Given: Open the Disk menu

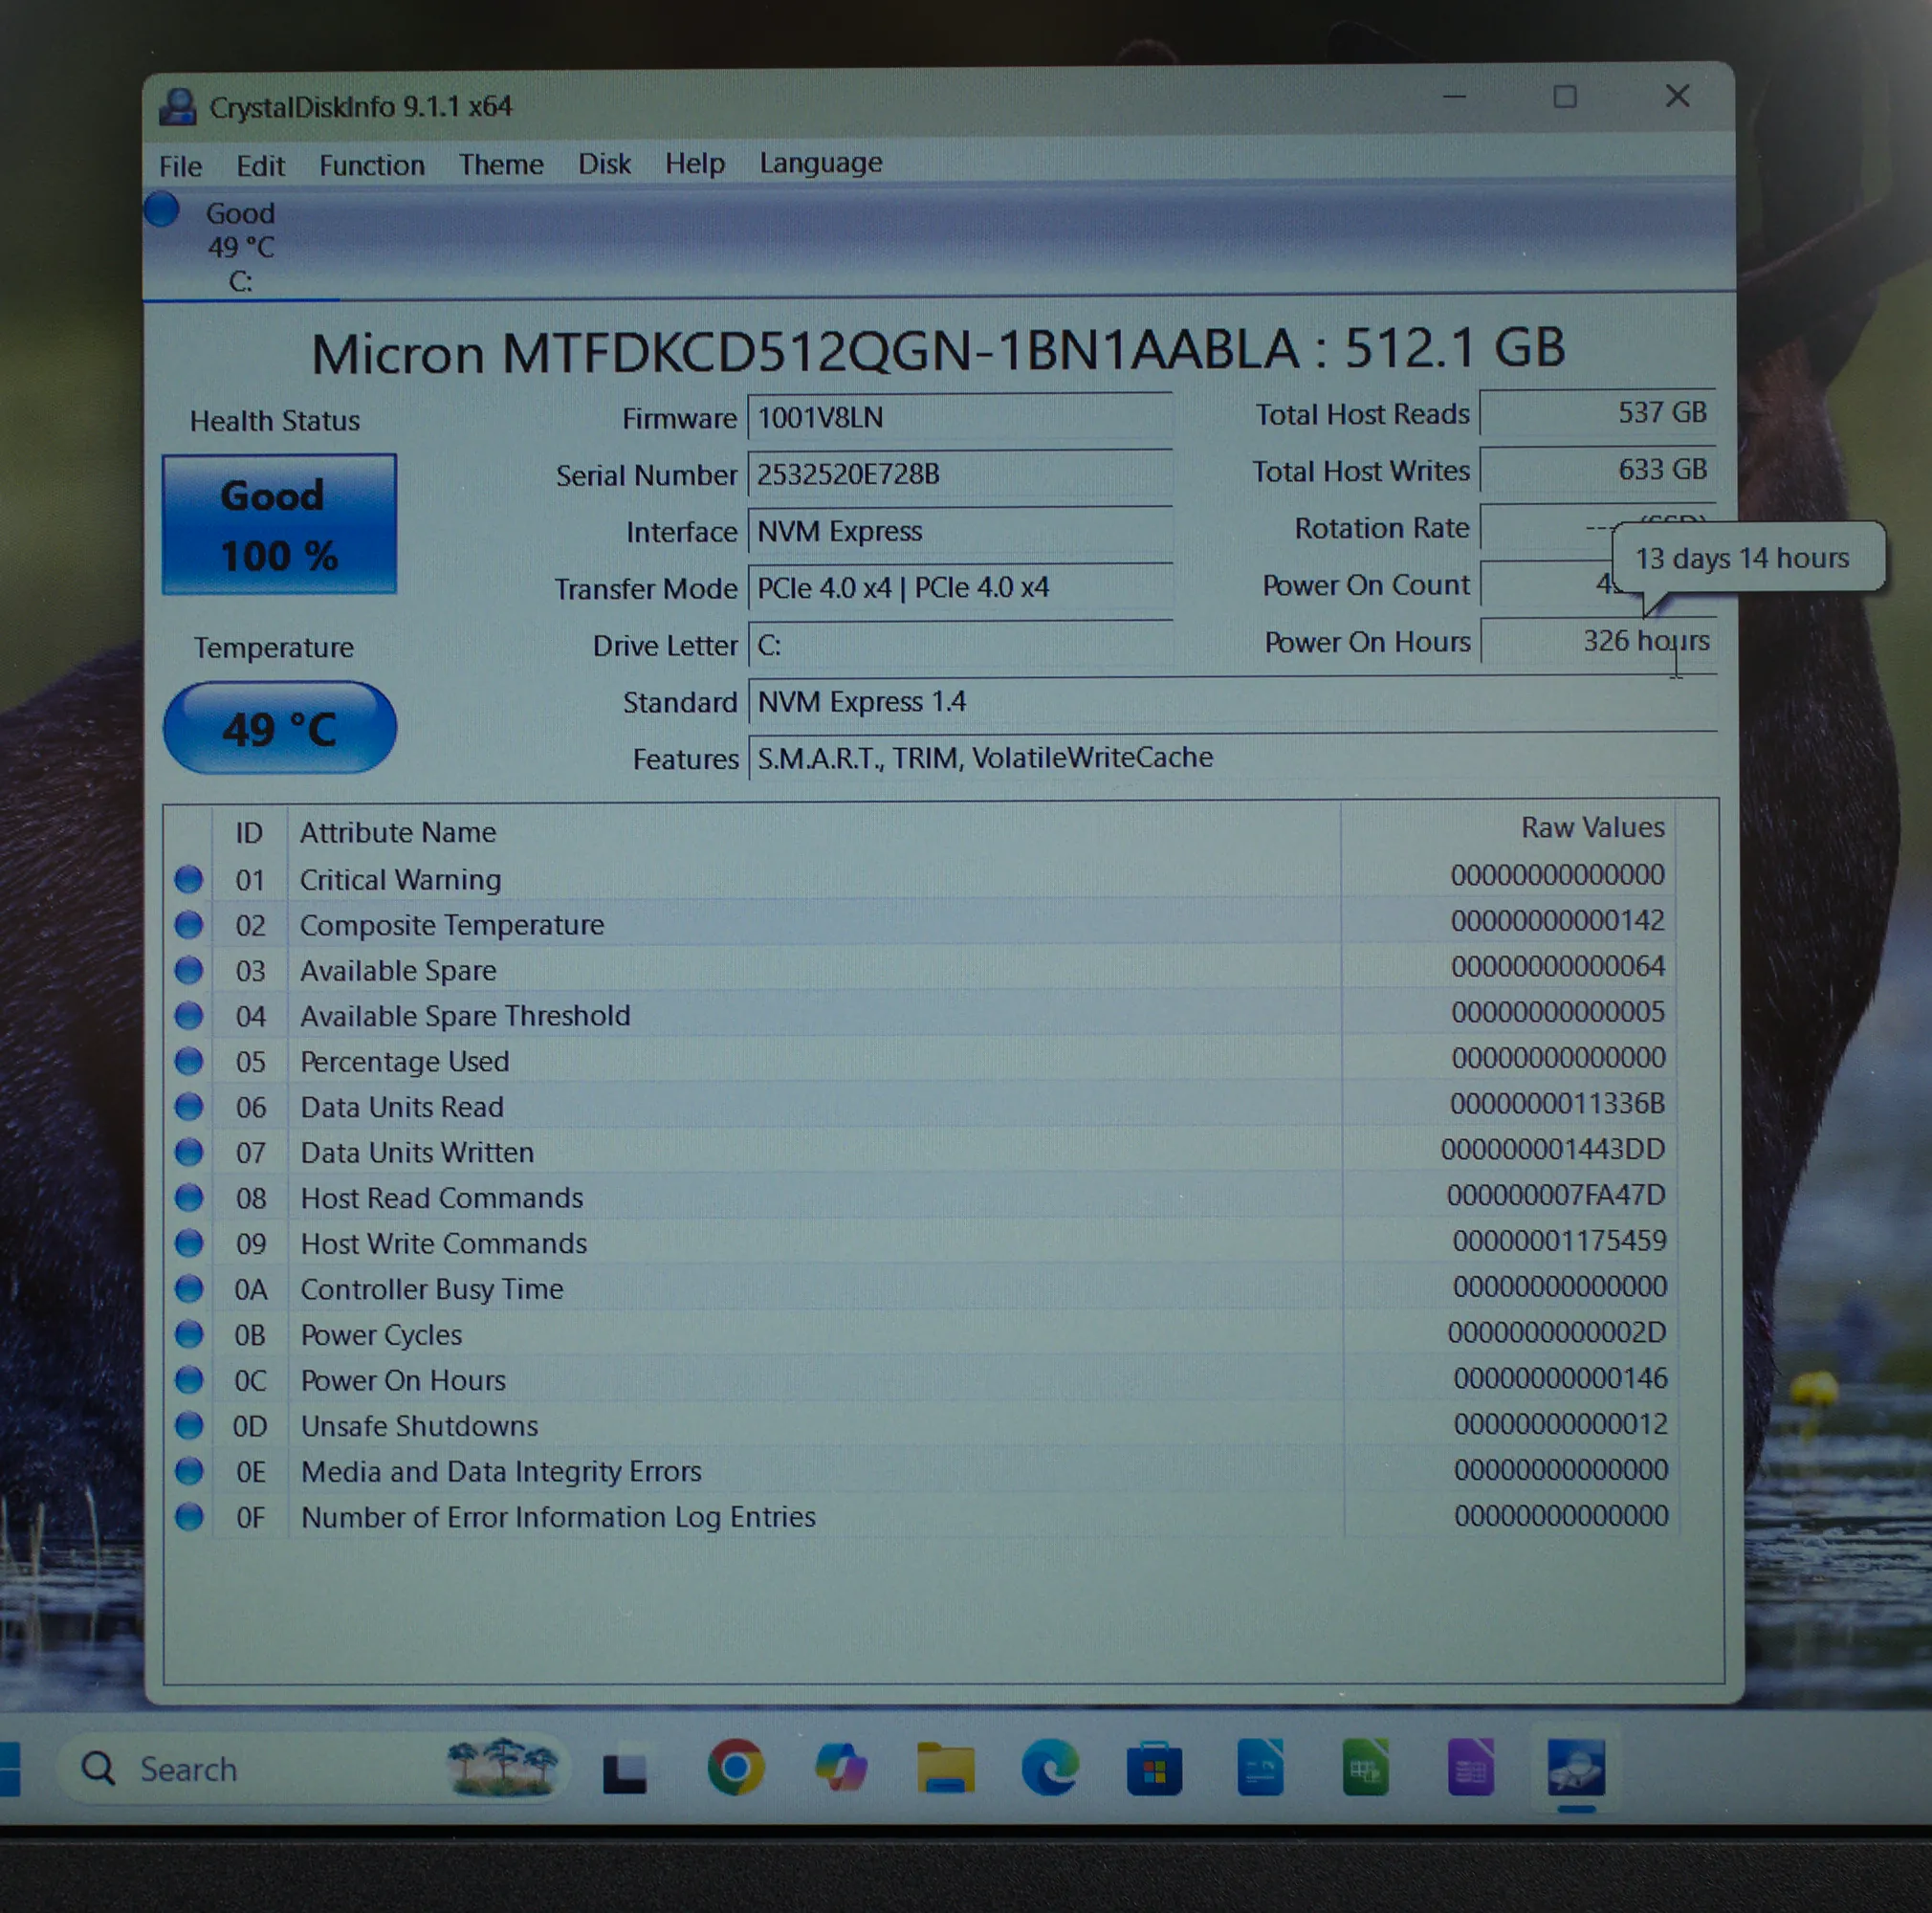Looking at the screenshot, I should click(x=604, y=164).
